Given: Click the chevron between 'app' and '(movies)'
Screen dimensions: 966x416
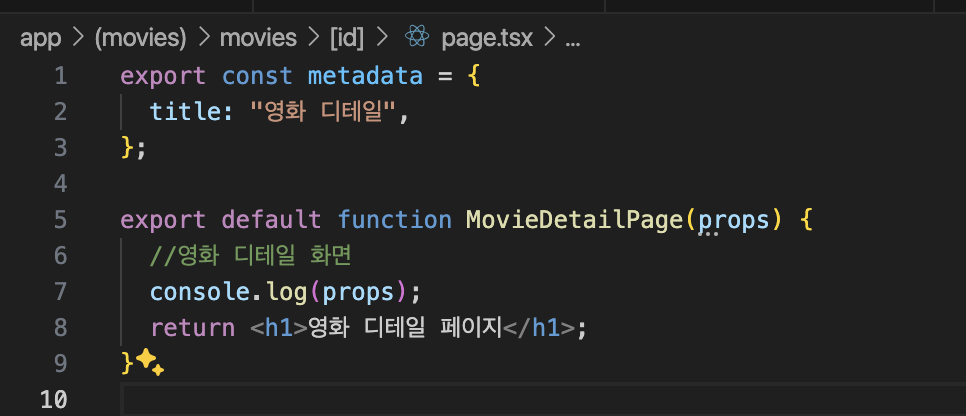Looking at the screenshot, I should [78, 39].
